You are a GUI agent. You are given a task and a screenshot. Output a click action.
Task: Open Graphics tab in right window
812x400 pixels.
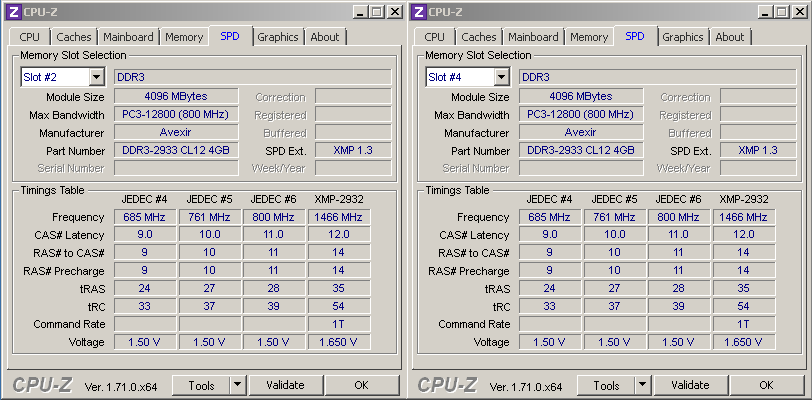(683, 37)
